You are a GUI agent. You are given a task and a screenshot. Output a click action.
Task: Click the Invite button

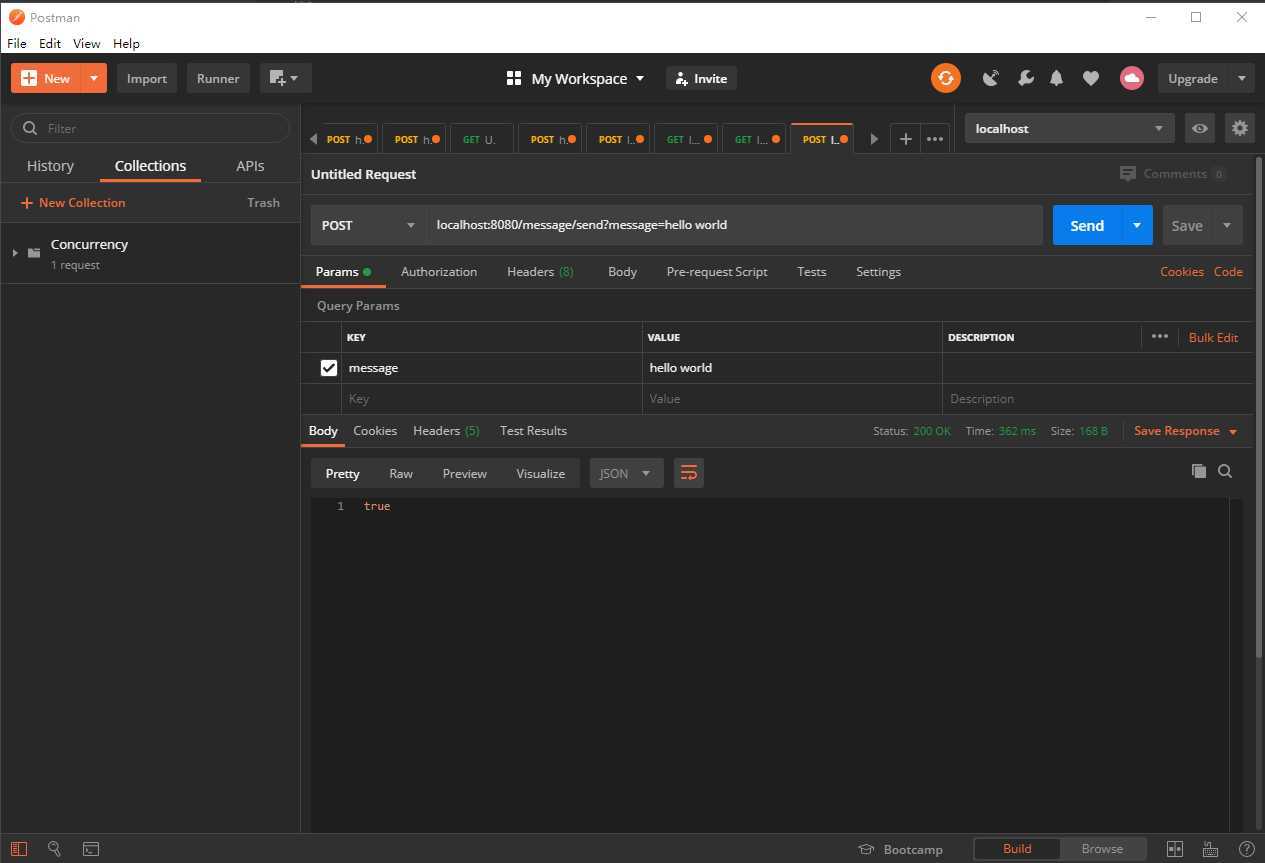click(x=701, y=78)
